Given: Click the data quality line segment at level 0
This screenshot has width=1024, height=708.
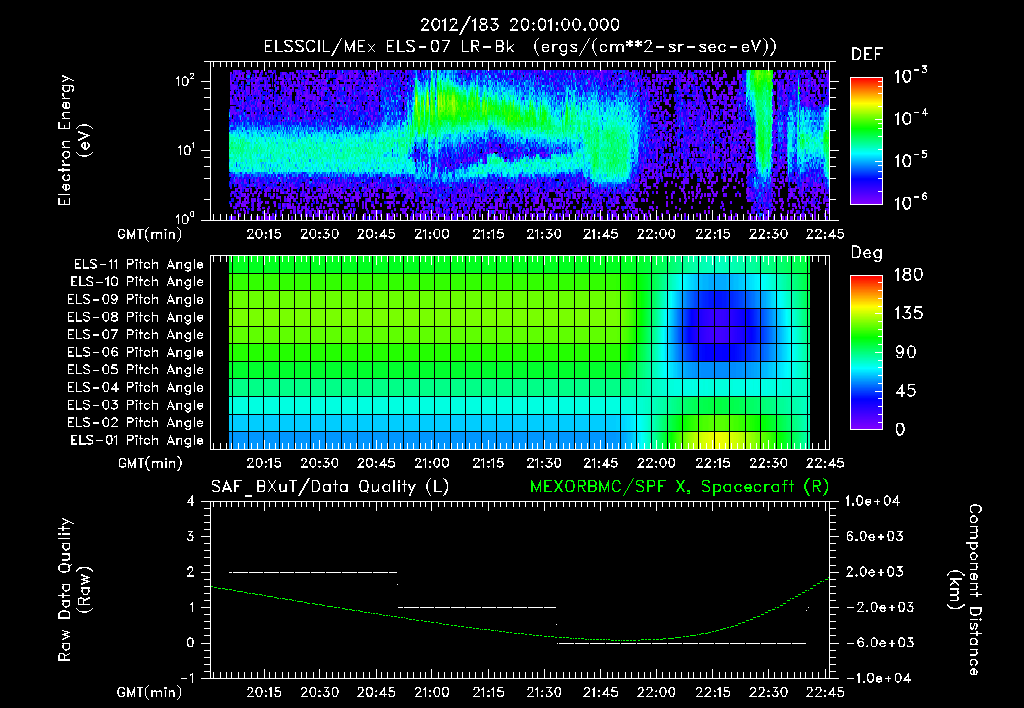Looking at the screenshot, I should (682, 643).
